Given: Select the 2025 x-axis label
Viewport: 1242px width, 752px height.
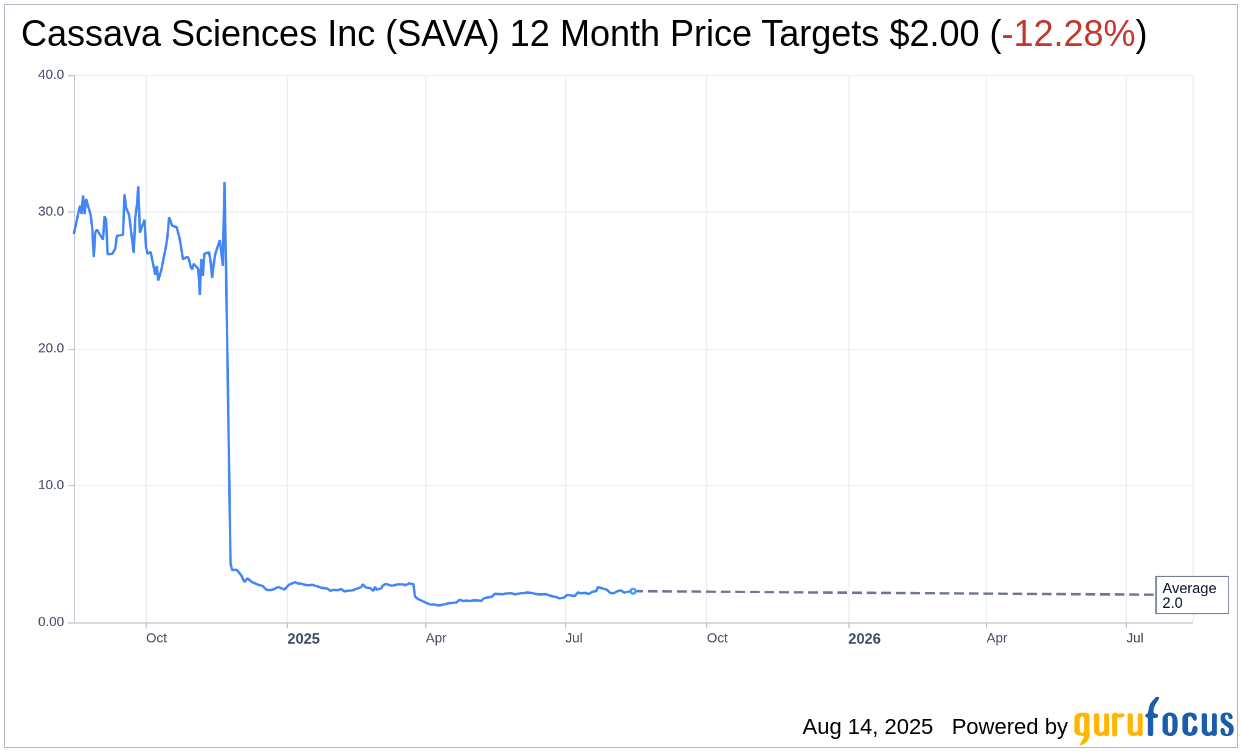Looking at the screenshot, I should pos(303,638).
